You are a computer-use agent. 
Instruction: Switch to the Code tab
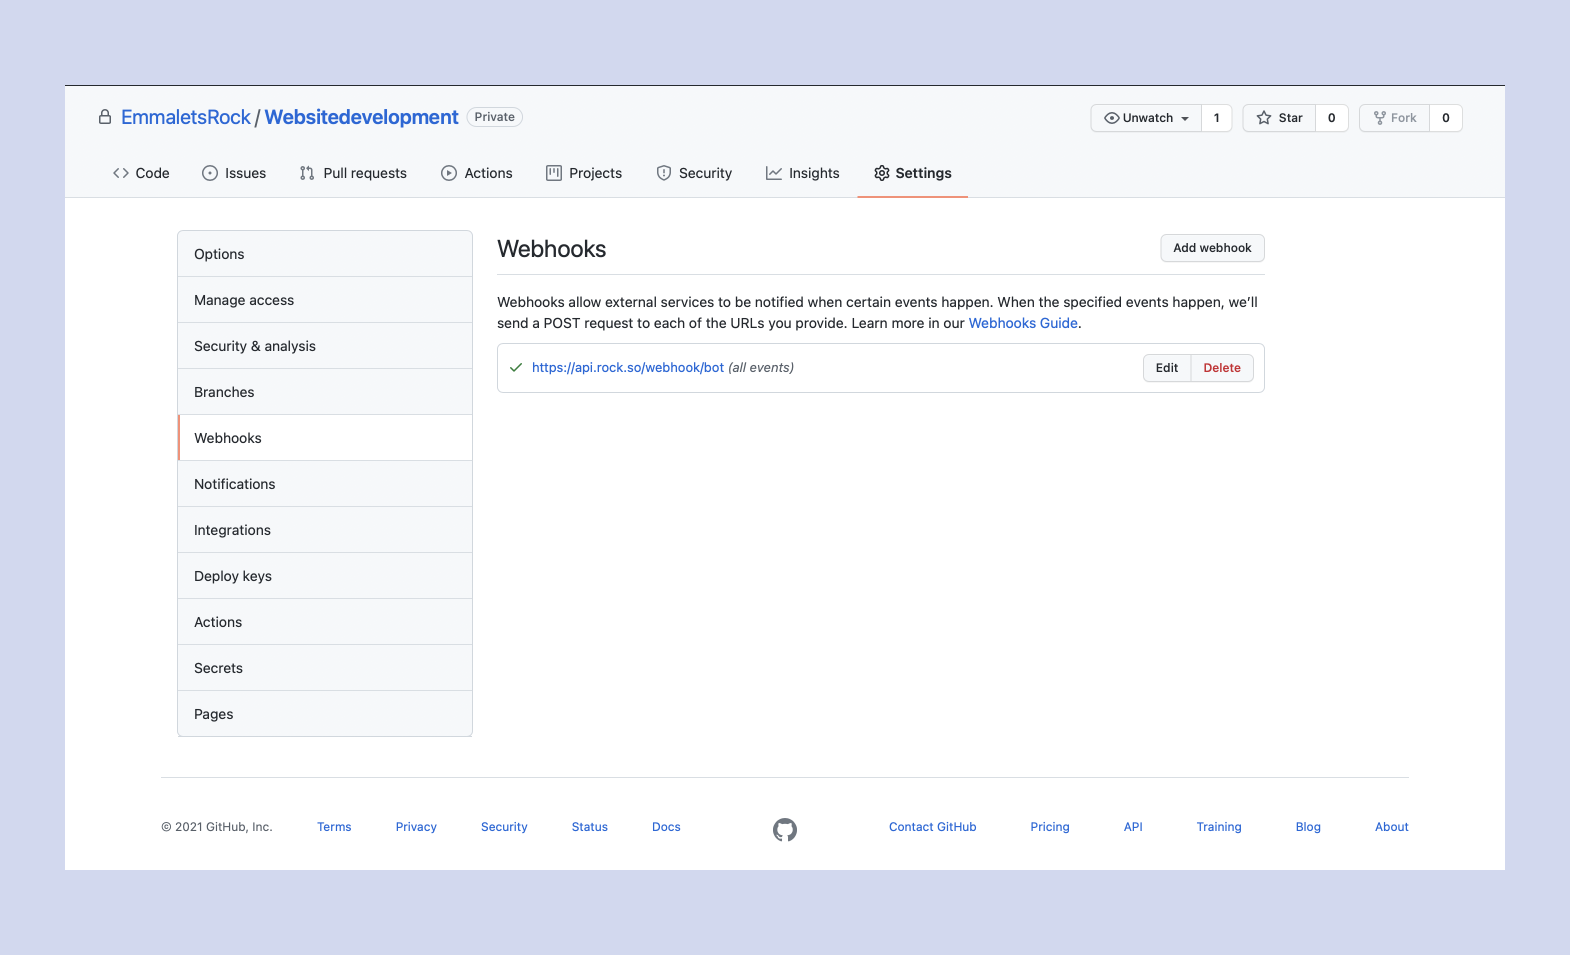coord(141,173)
